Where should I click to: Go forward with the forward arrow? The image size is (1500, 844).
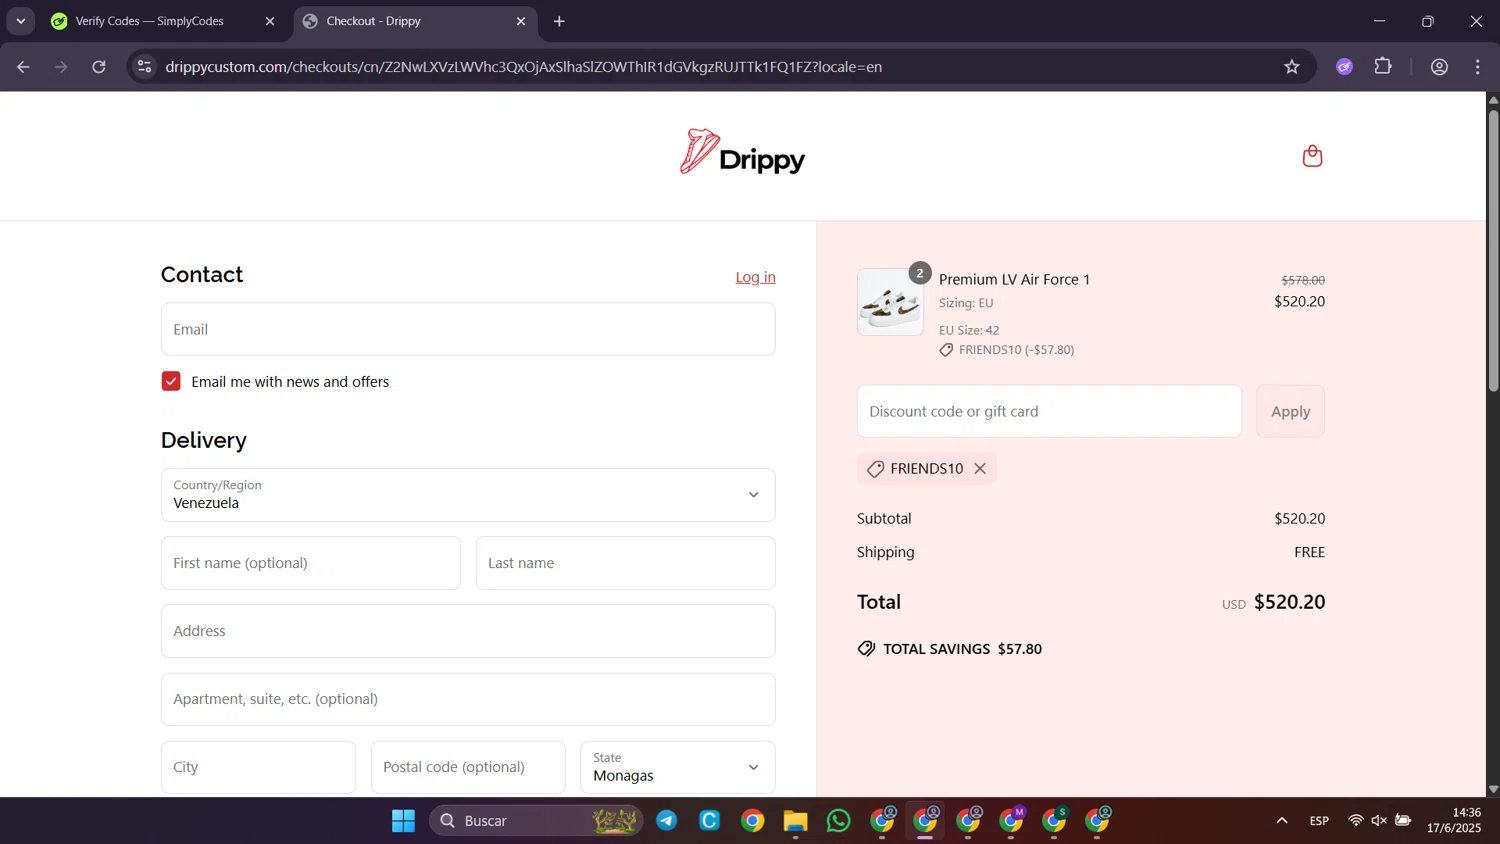61,67
